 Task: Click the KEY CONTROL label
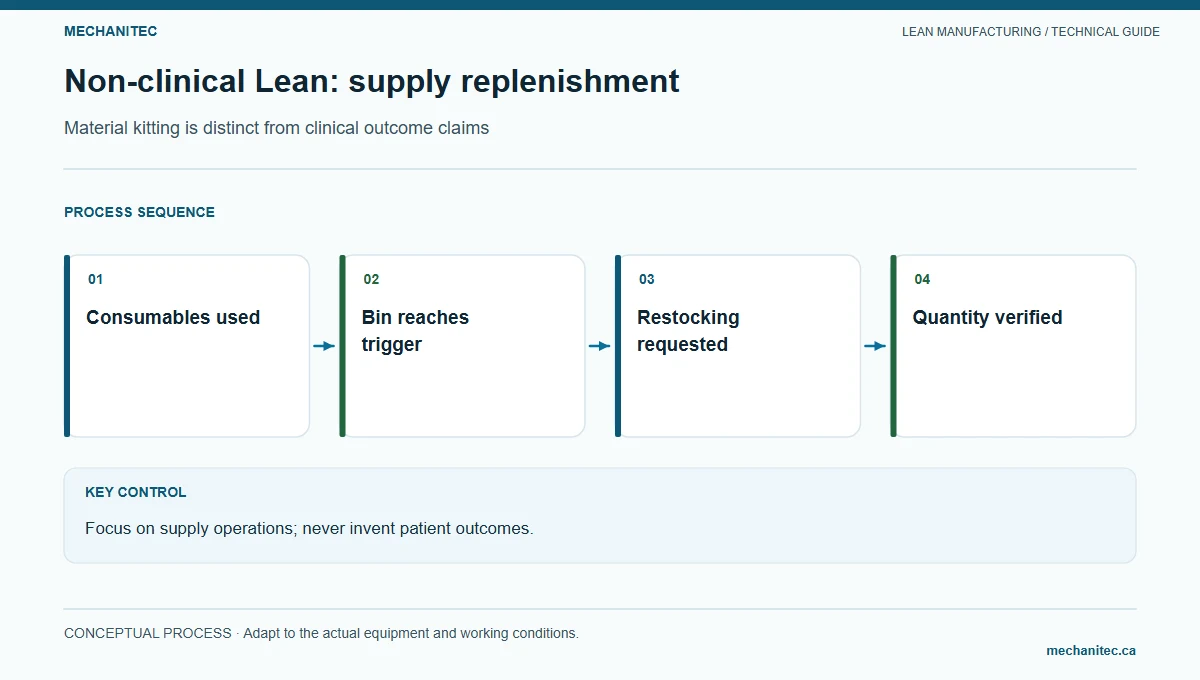(135, 492)
